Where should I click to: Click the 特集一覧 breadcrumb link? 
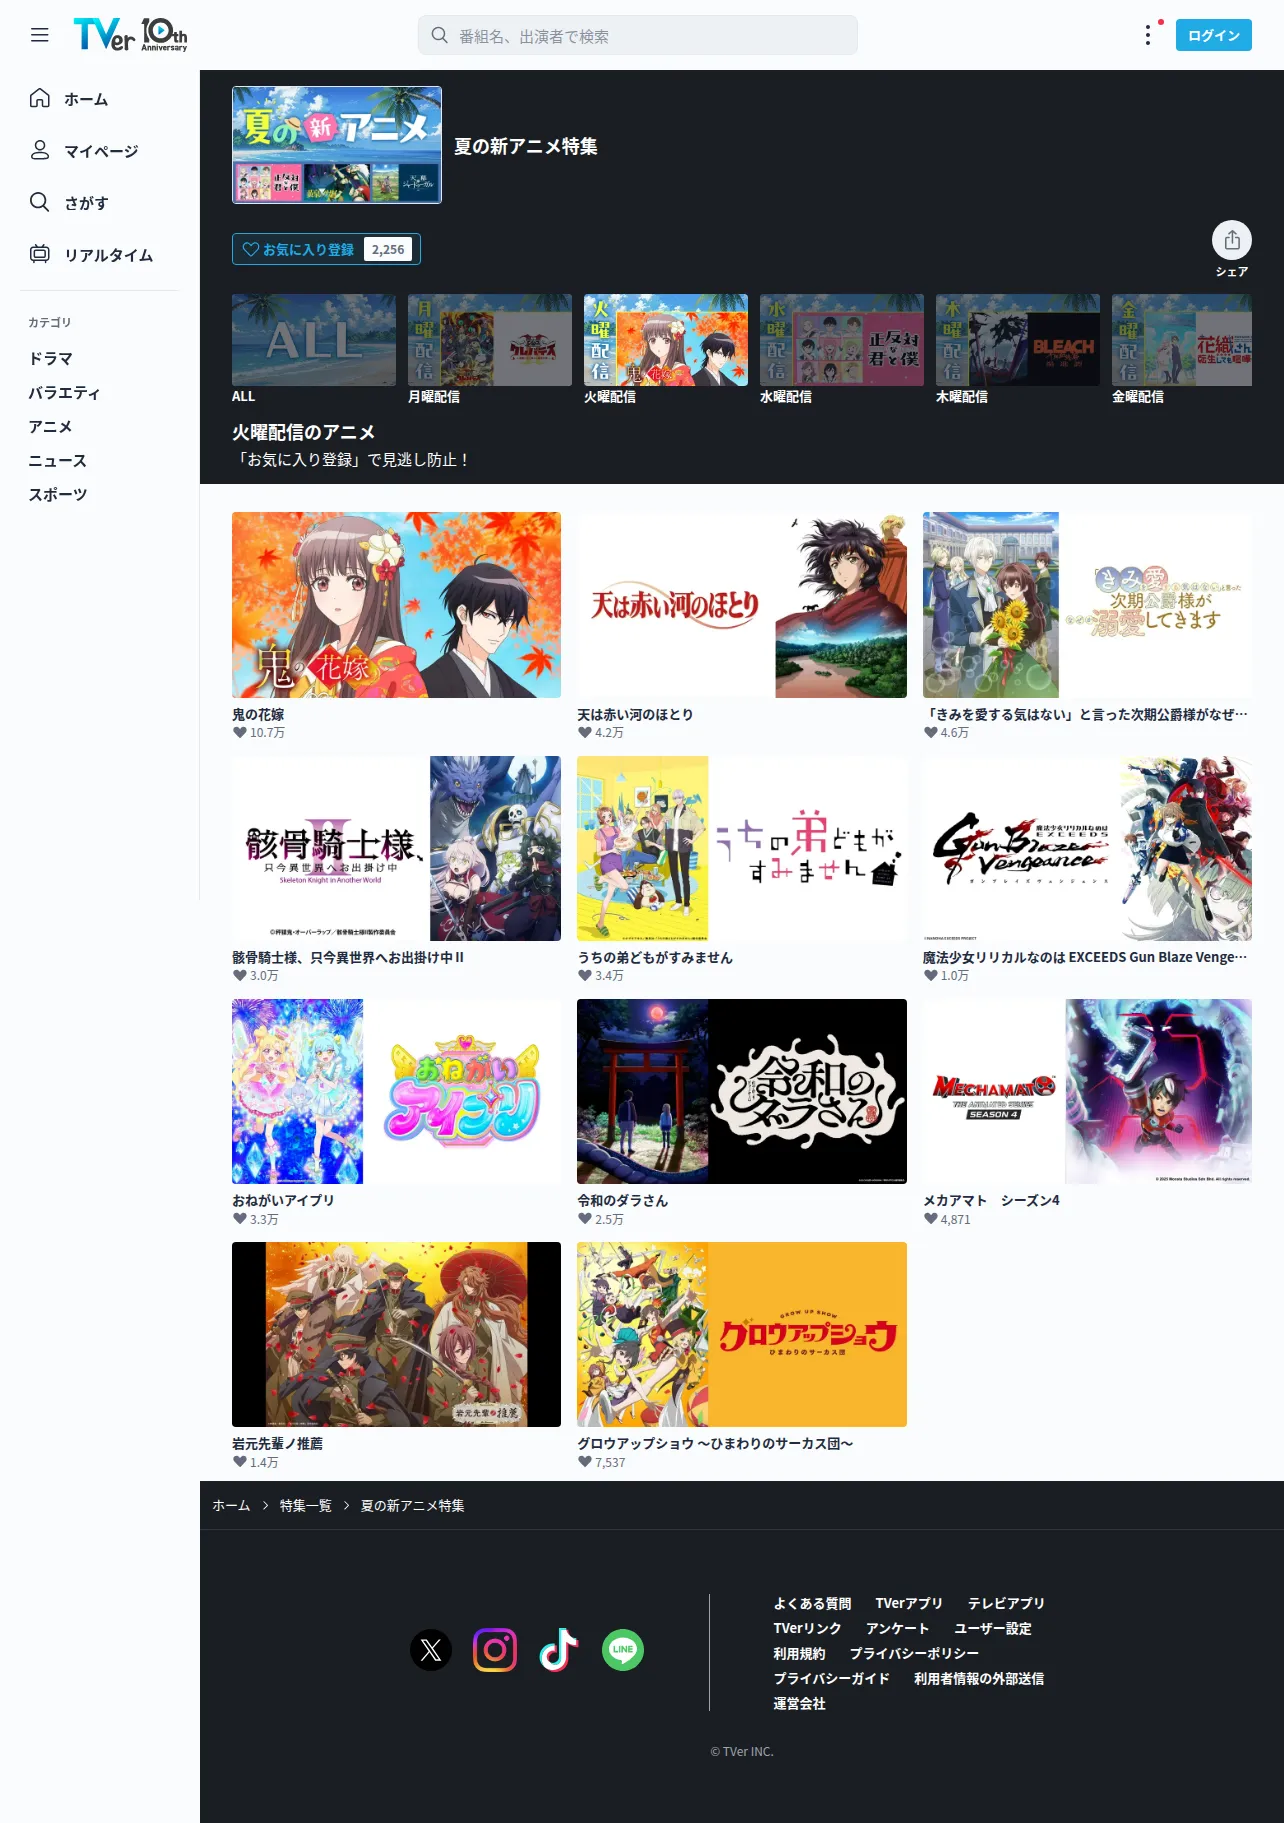[x=306, y=1505]
